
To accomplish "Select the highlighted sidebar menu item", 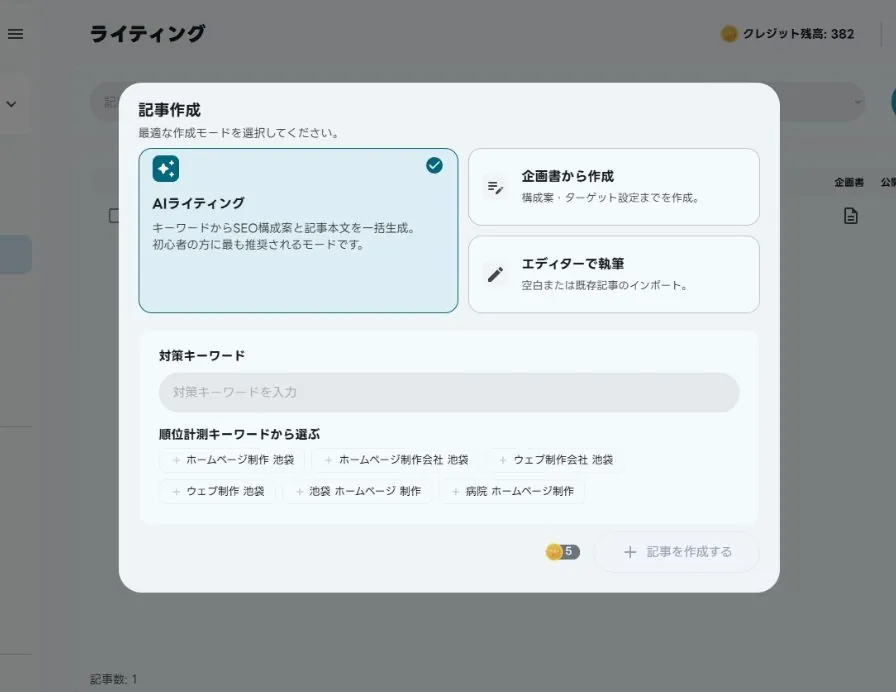I will (15, 254).
